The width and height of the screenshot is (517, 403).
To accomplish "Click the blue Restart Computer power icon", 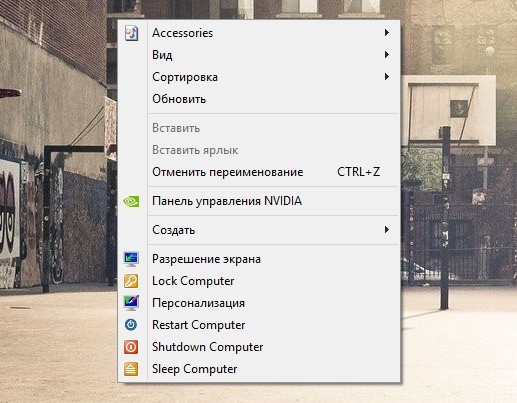I will tap(131, 325).
